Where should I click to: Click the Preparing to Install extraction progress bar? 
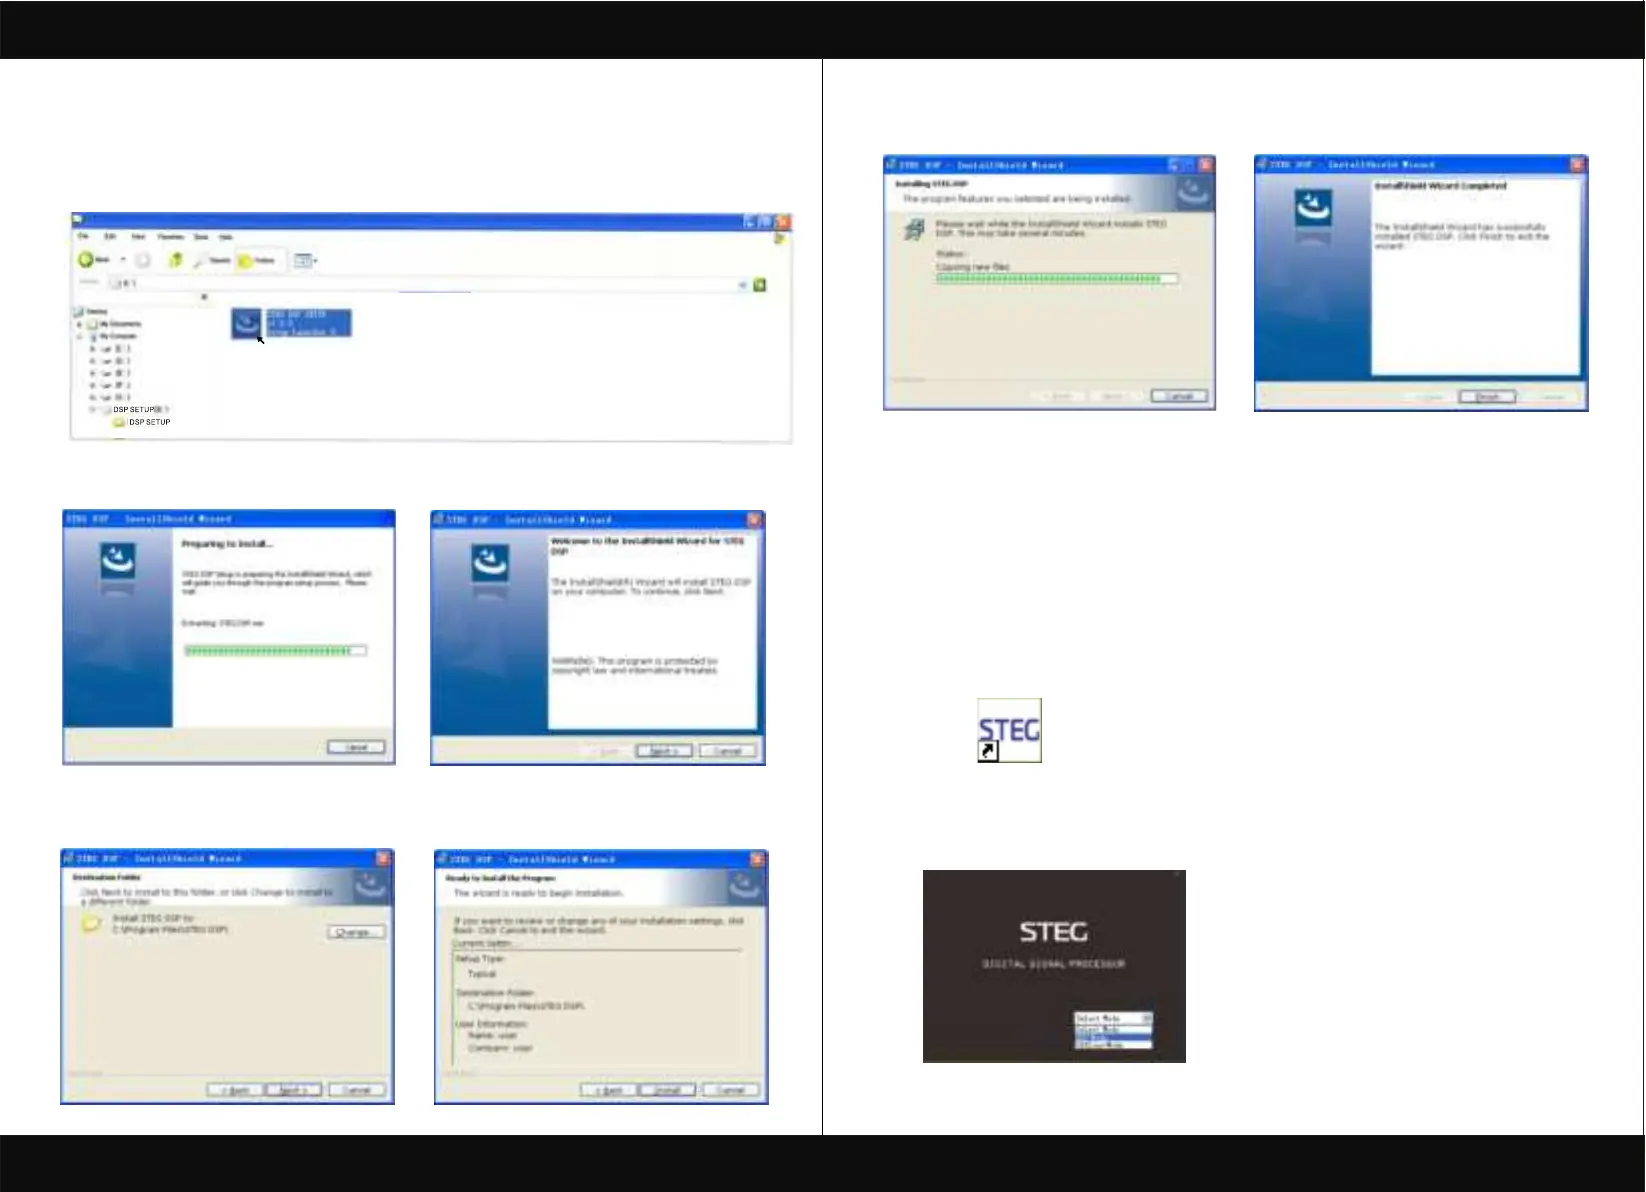(275, 651)
